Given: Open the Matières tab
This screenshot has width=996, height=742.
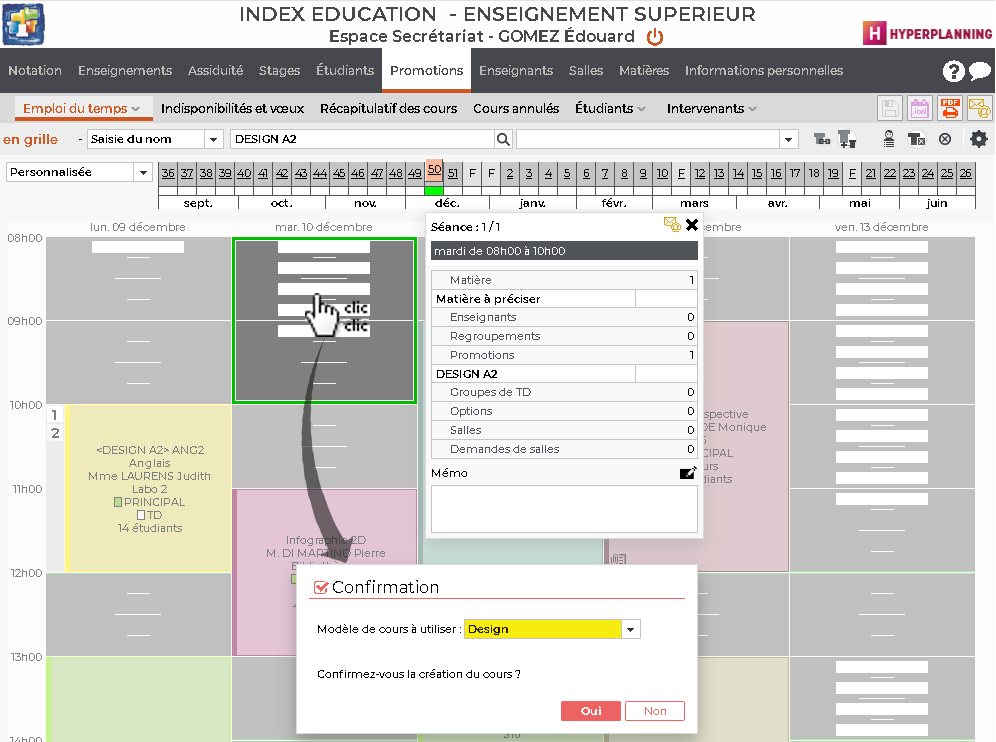Looking at the screenshot, I should [x=644, y=71].
